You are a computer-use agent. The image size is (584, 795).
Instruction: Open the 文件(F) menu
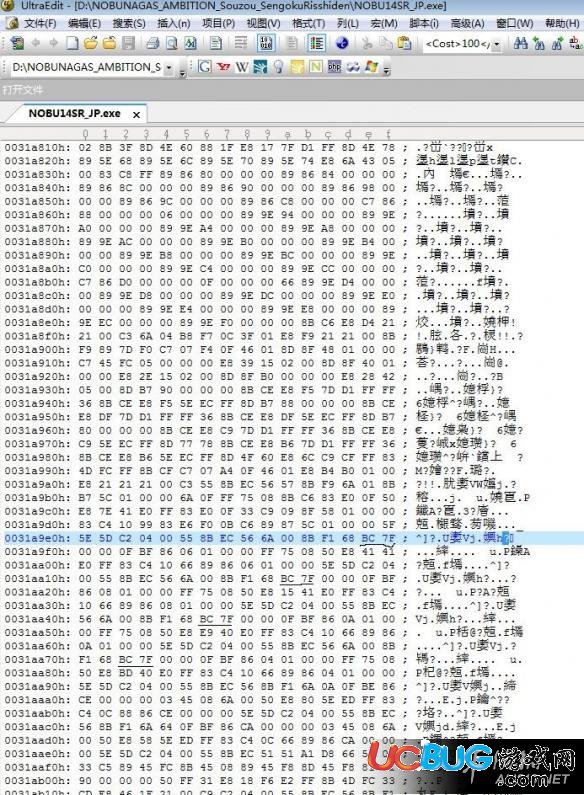click(x=40, y=23)
